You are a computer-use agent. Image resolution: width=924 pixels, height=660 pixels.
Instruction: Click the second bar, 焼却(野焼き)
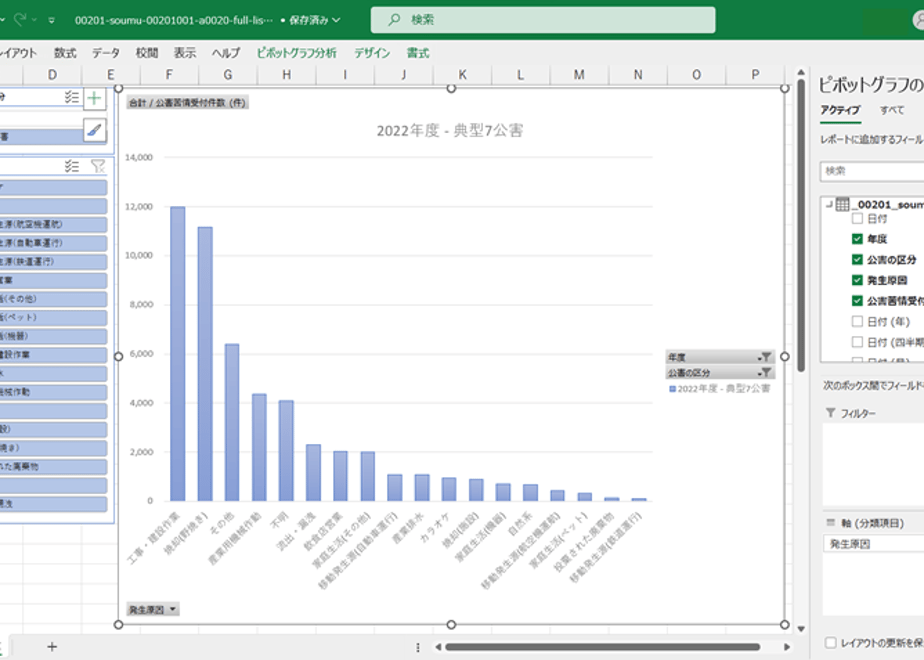(x=205, y=364)
